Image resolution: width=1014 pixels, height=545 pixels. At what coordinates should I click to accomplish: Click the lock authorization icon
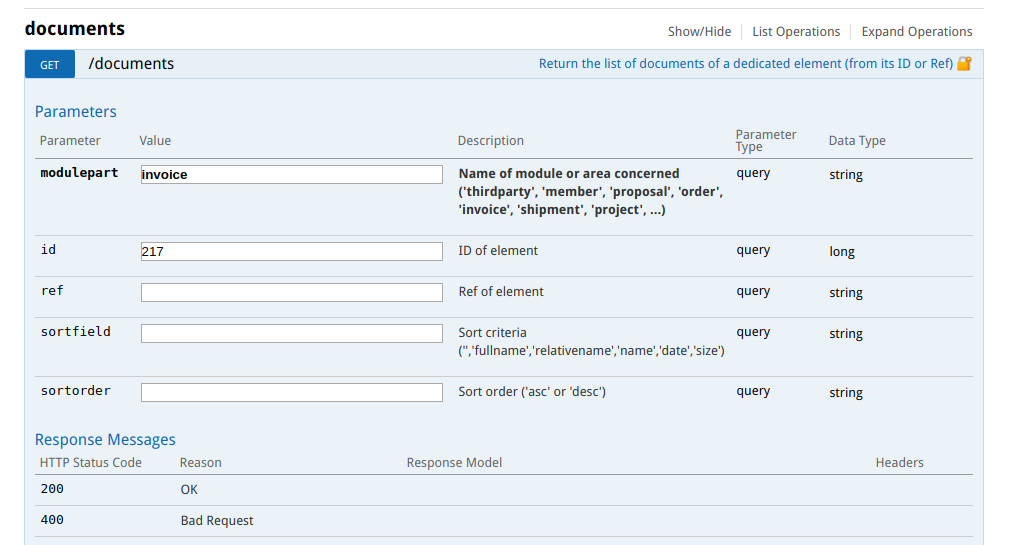point(964,63)
